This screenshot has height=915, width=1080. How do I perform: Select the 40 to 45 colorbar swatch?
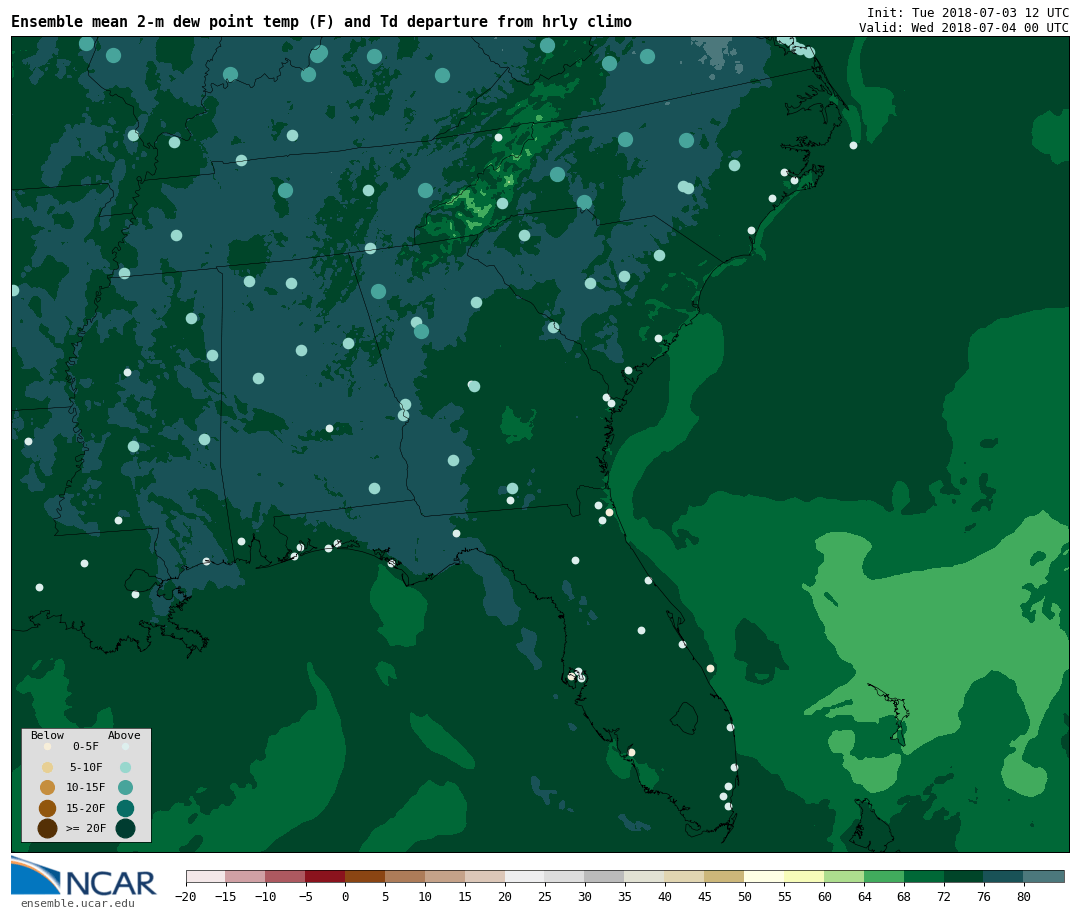pos(685,876)
